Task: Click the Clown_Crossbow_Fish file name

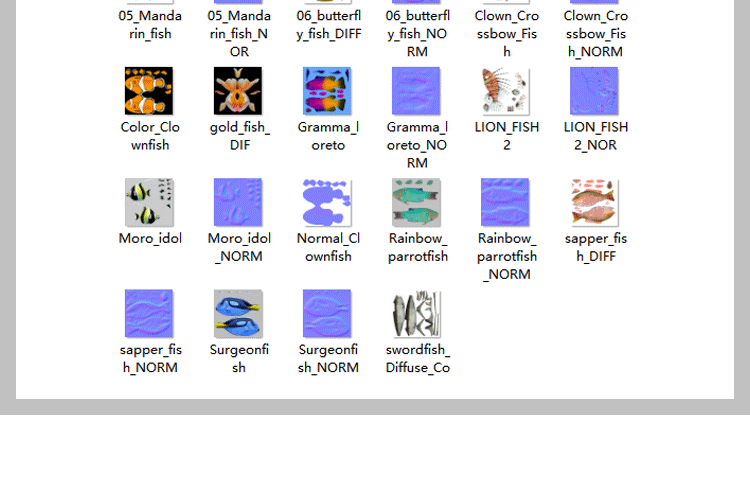Action: tap(507, 33)
